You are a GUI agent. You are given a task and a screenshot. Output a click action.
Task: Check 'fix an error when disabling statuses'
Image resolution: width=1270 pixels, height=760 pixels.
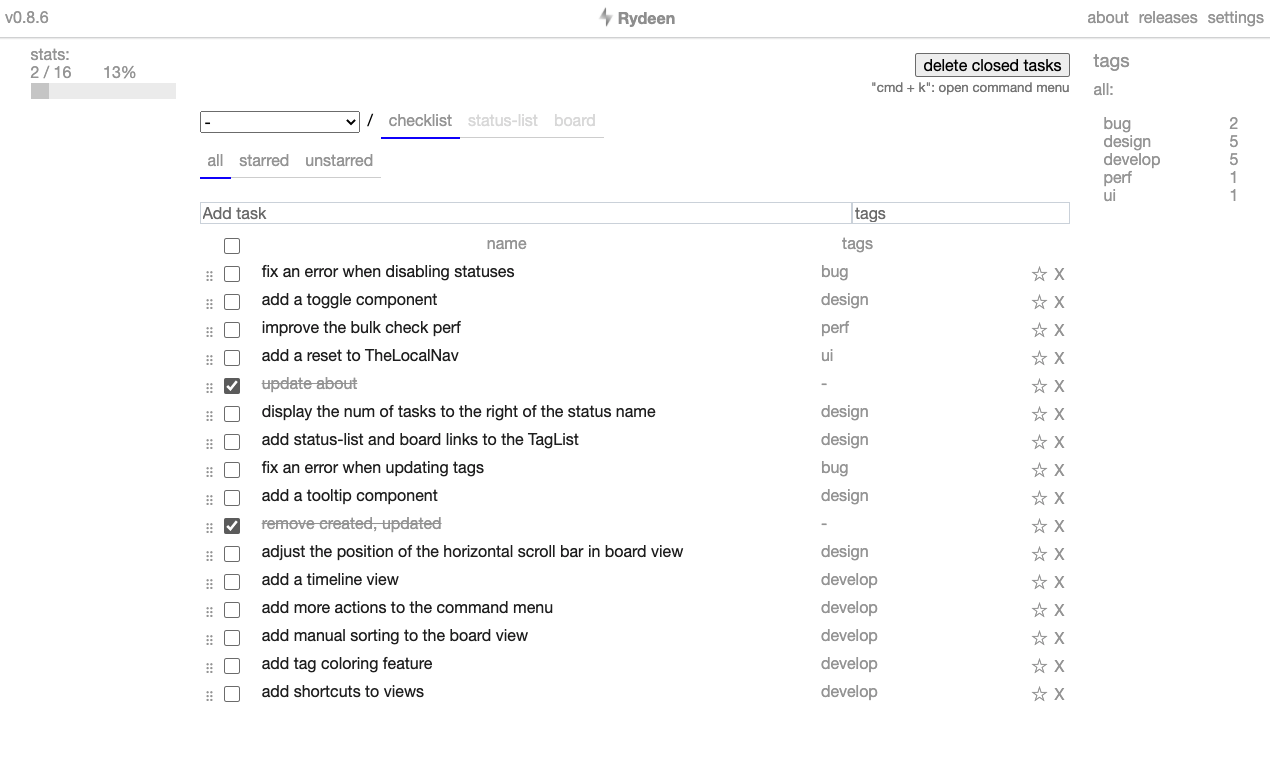pos(232,274)
